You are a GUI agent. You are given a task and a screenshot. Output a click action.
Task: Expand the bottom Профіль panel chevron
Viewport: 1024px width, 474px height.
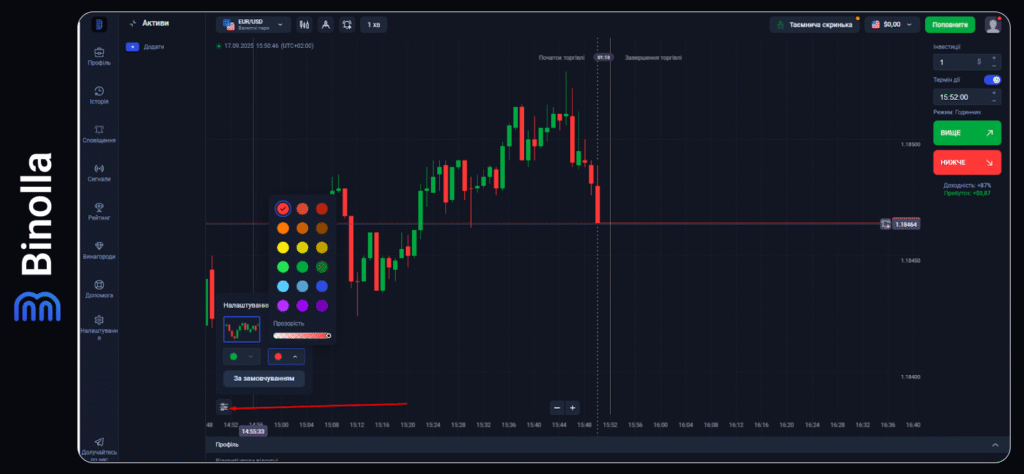pyautogui.click(x=995, y=445)
